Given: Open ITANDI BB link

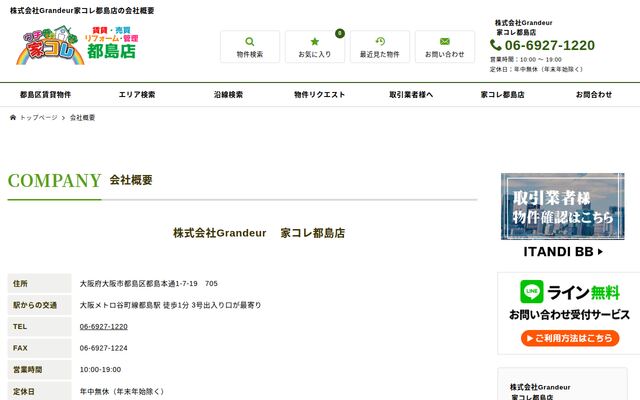Looking at the screenshot, I should [x=563, y=251].
